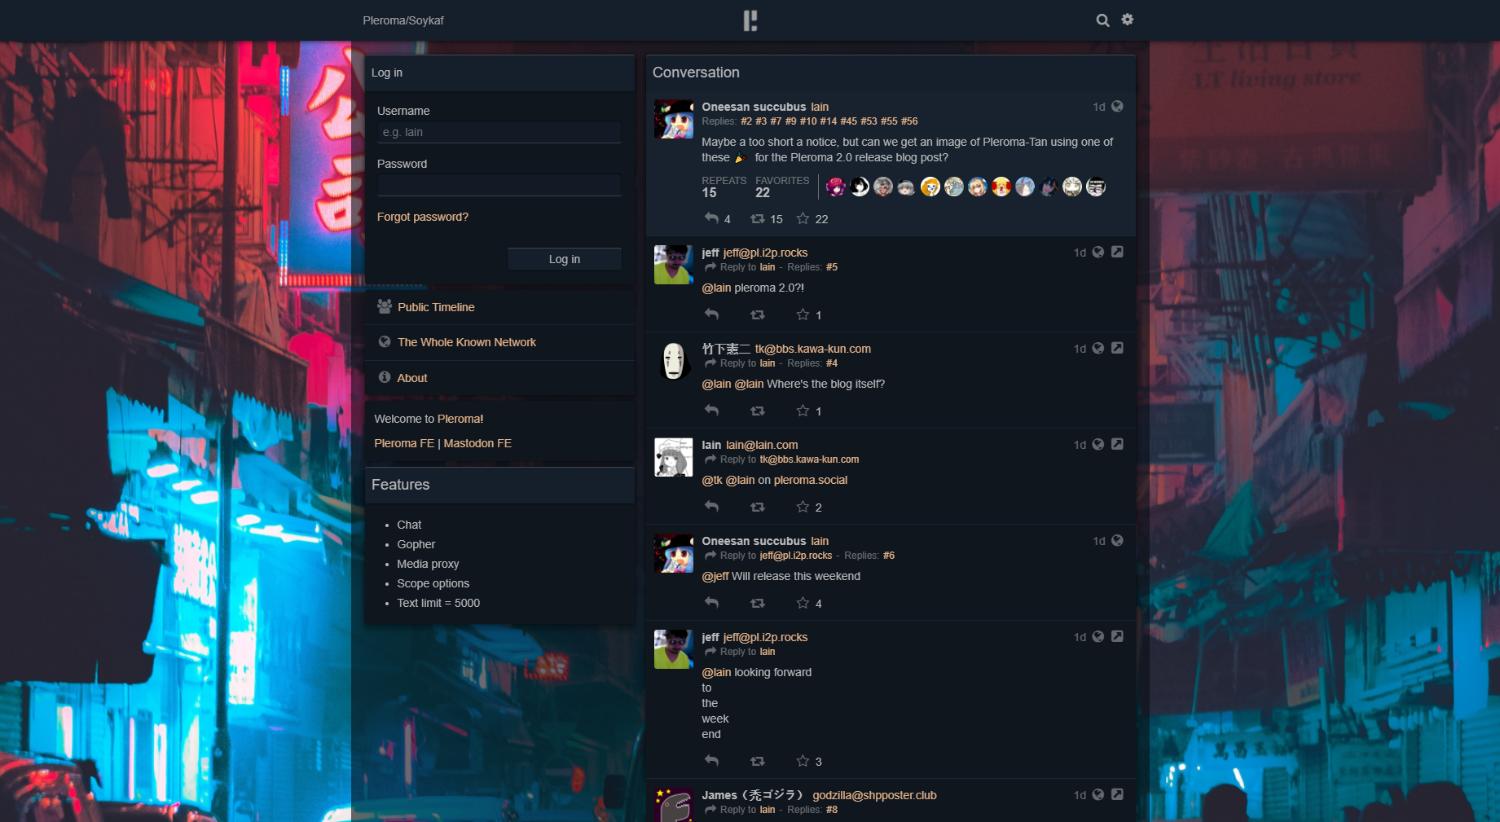The image size is (1500, 822).
Task: Open tk@bbs.kawa-kun.com profile from the author line
Action: [x=813, y=349]
